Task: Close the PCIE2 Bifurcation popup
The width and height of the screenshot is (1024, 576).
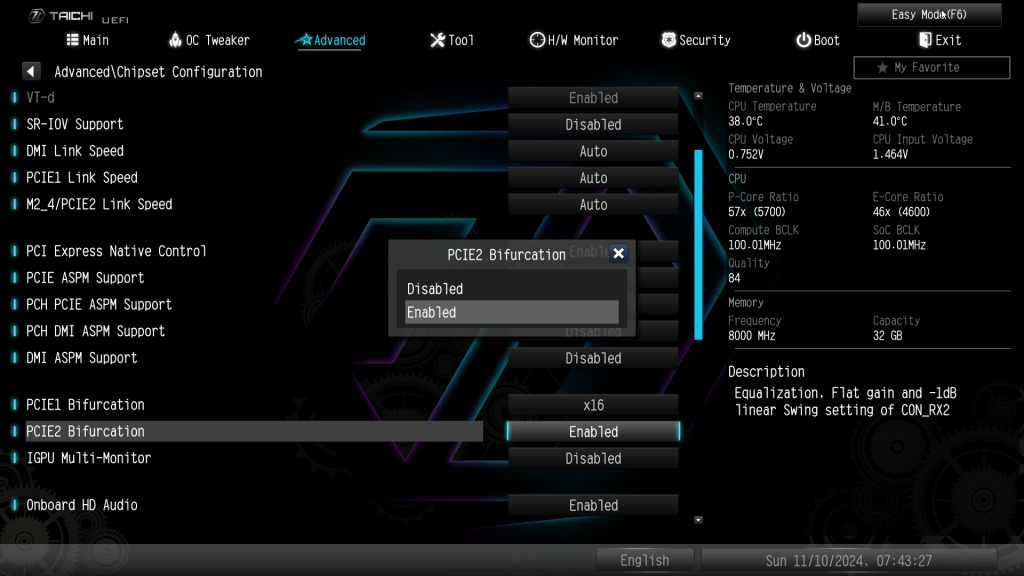Action: [x=618, y=253]
